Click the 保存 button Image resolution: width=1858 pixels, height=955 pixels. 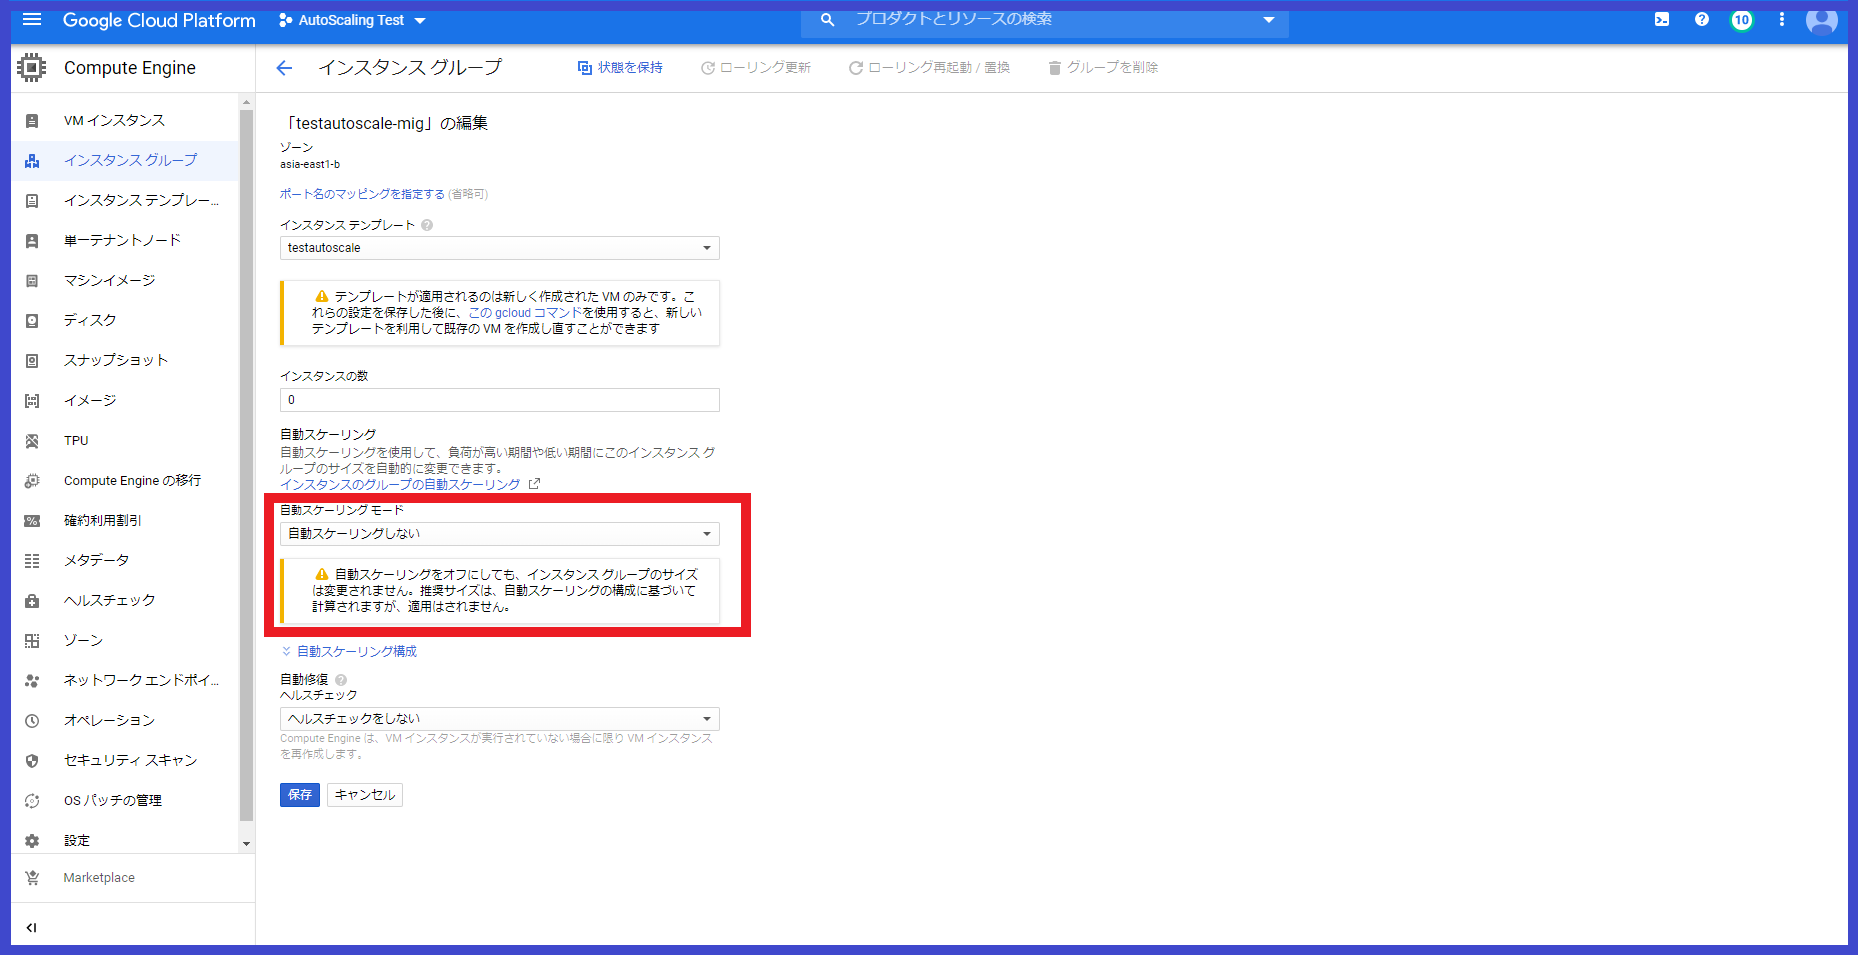tap(300, 795)
